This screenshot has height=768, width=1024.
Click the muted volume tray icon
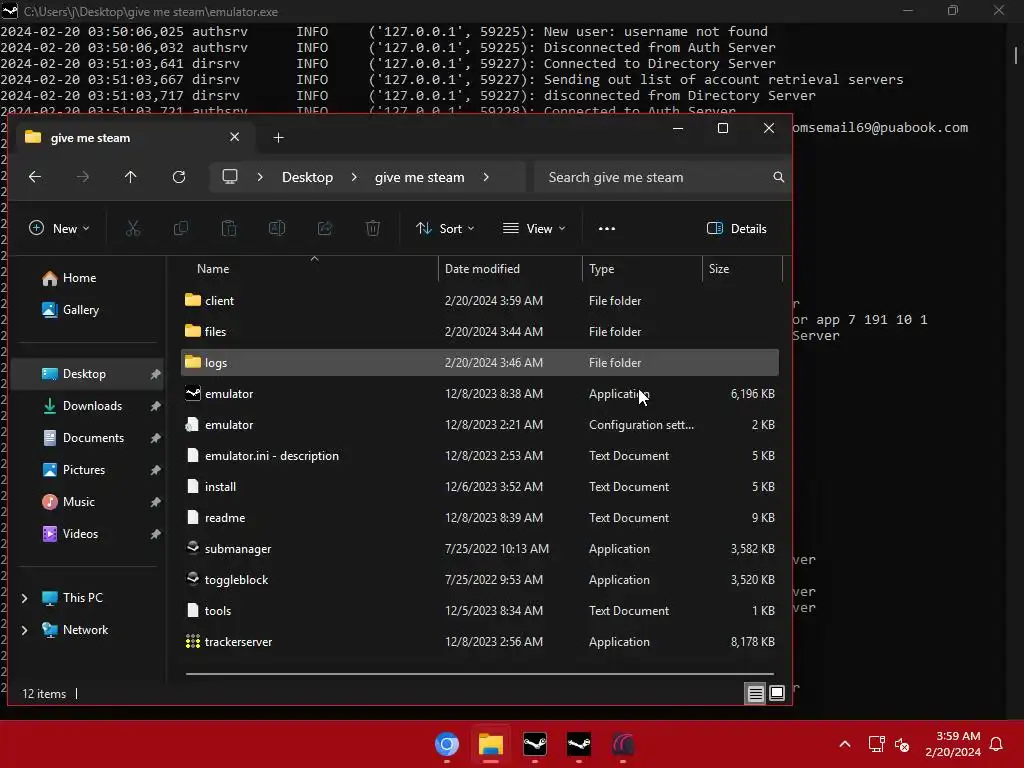[x=903, y=744]
